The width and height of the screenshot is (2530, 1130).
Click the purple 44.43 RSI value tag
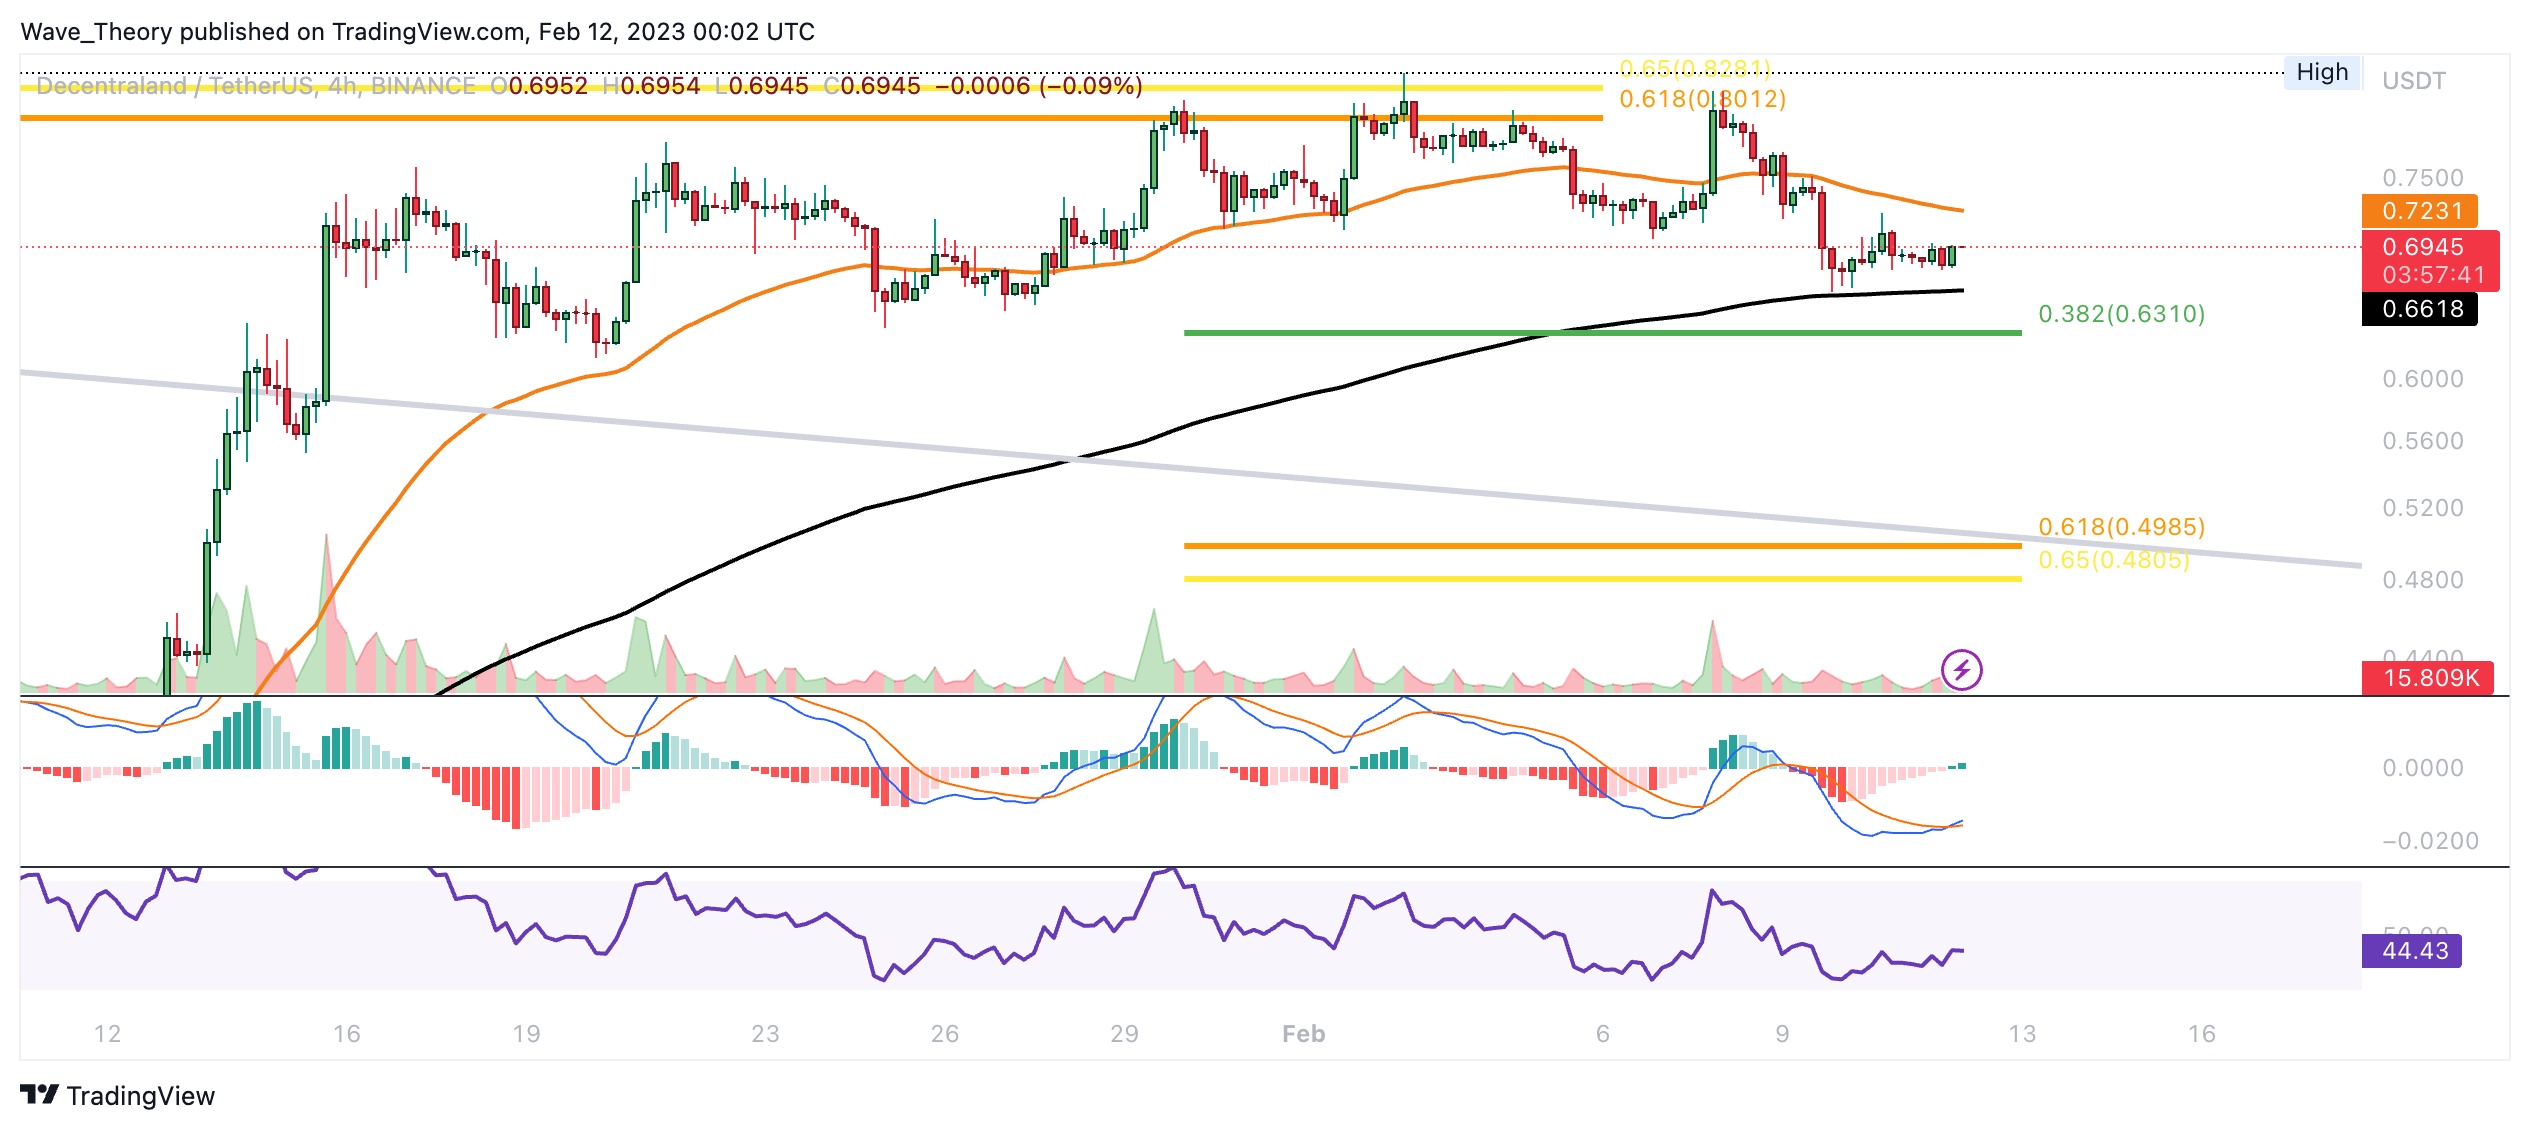2413,951
